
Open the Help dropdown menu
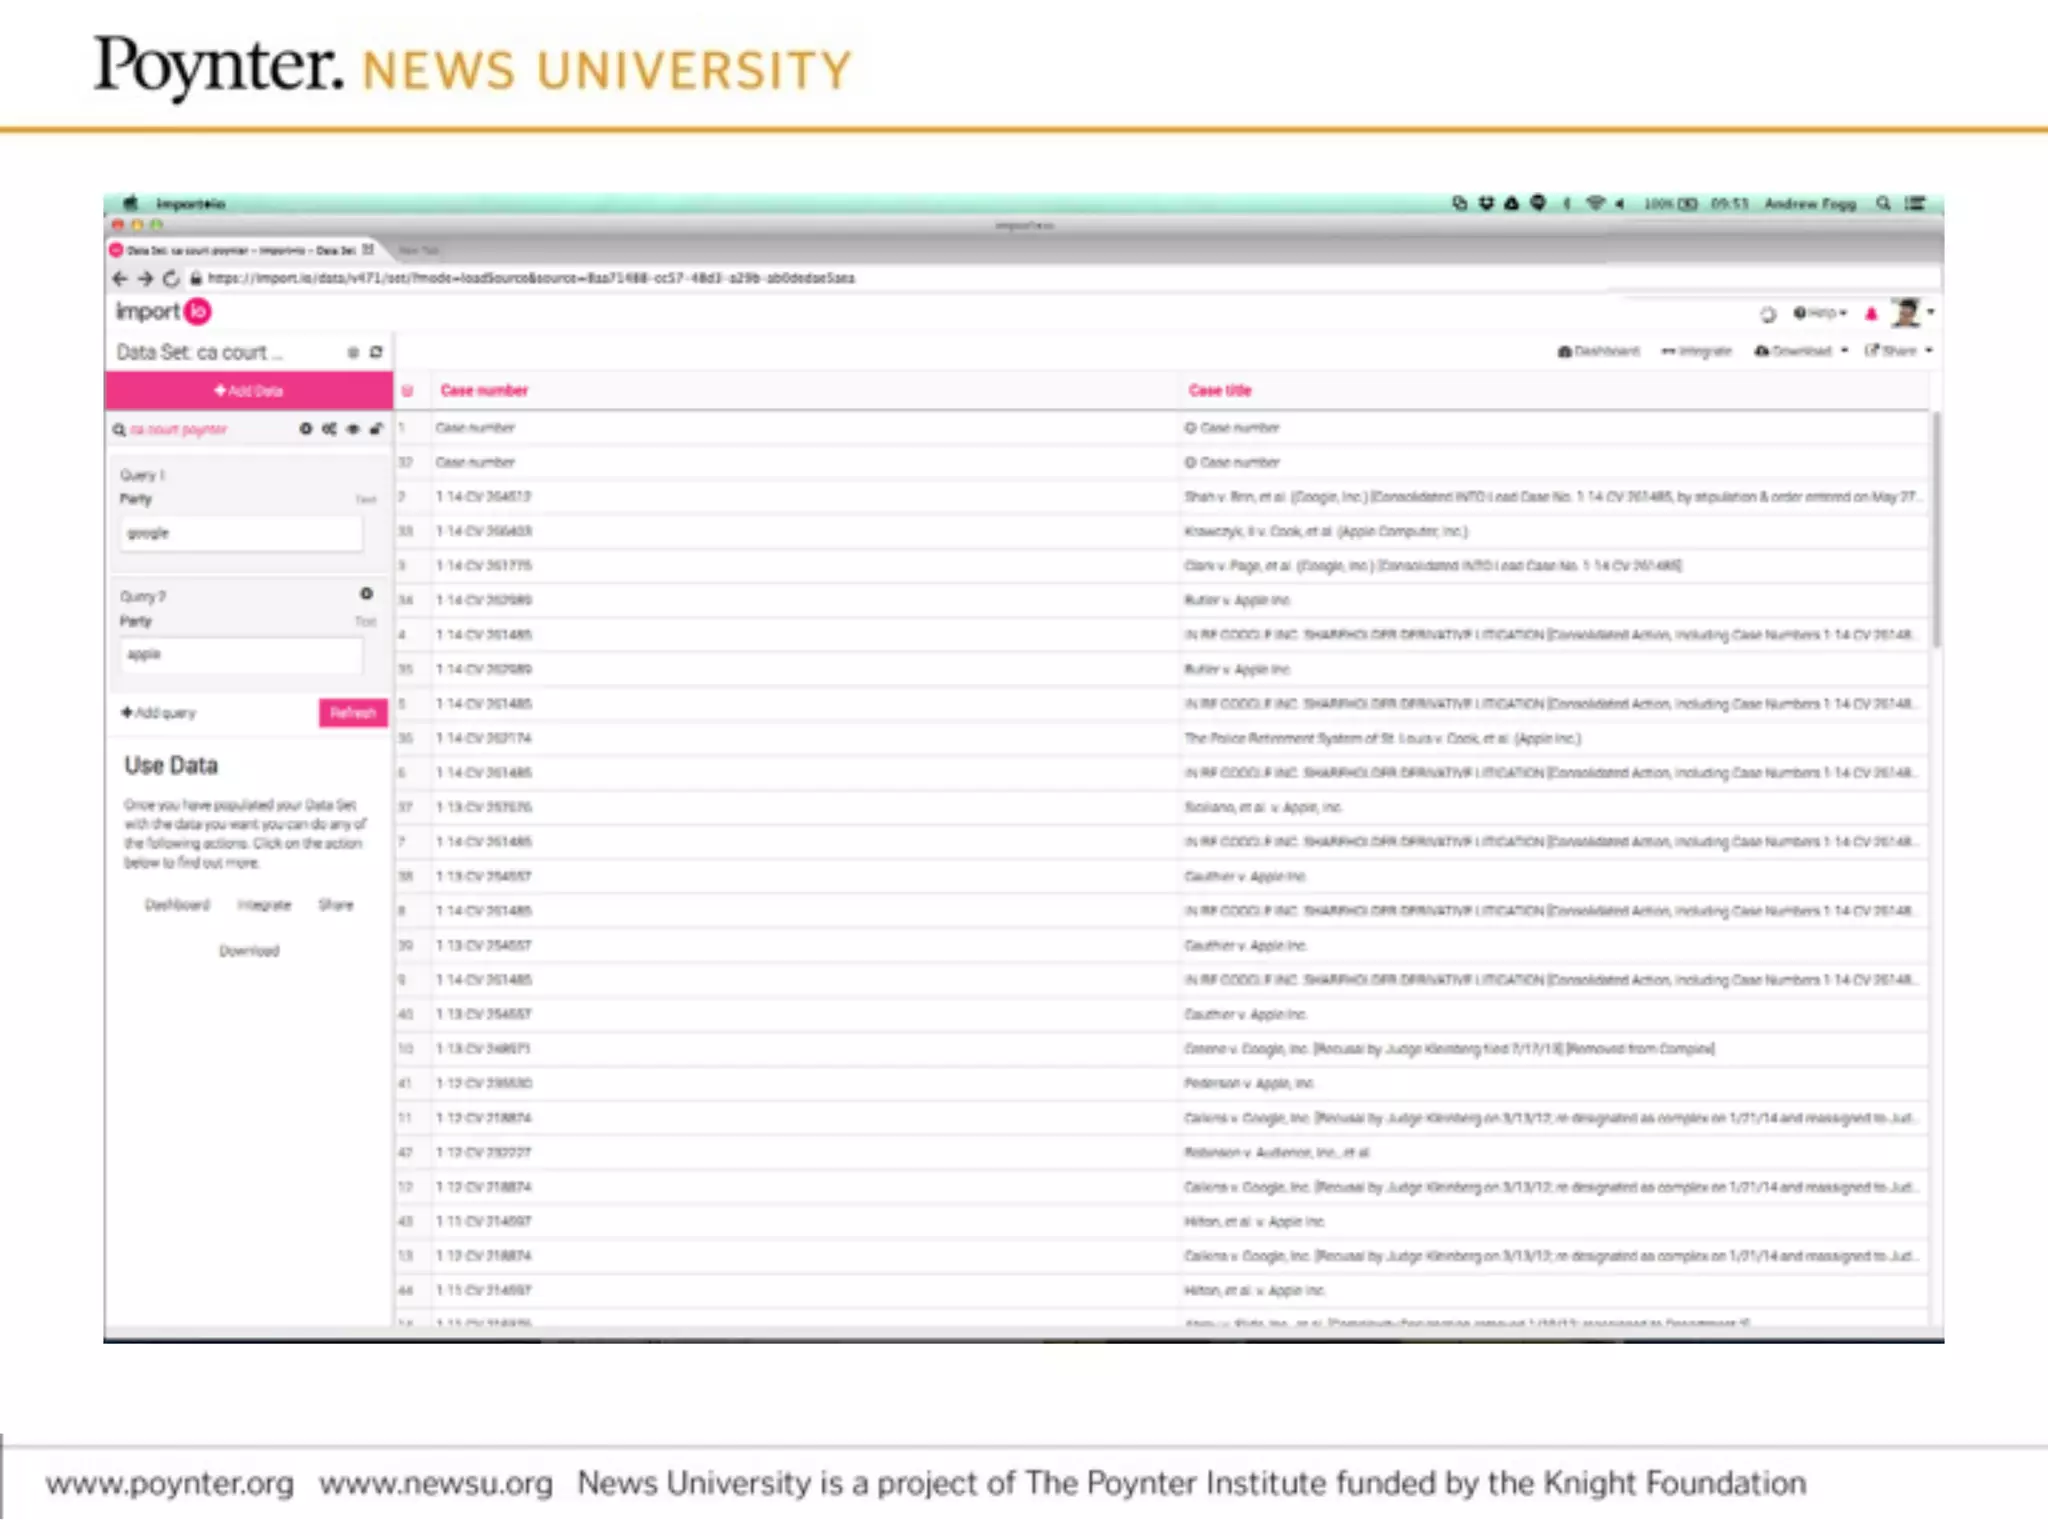1820,313
